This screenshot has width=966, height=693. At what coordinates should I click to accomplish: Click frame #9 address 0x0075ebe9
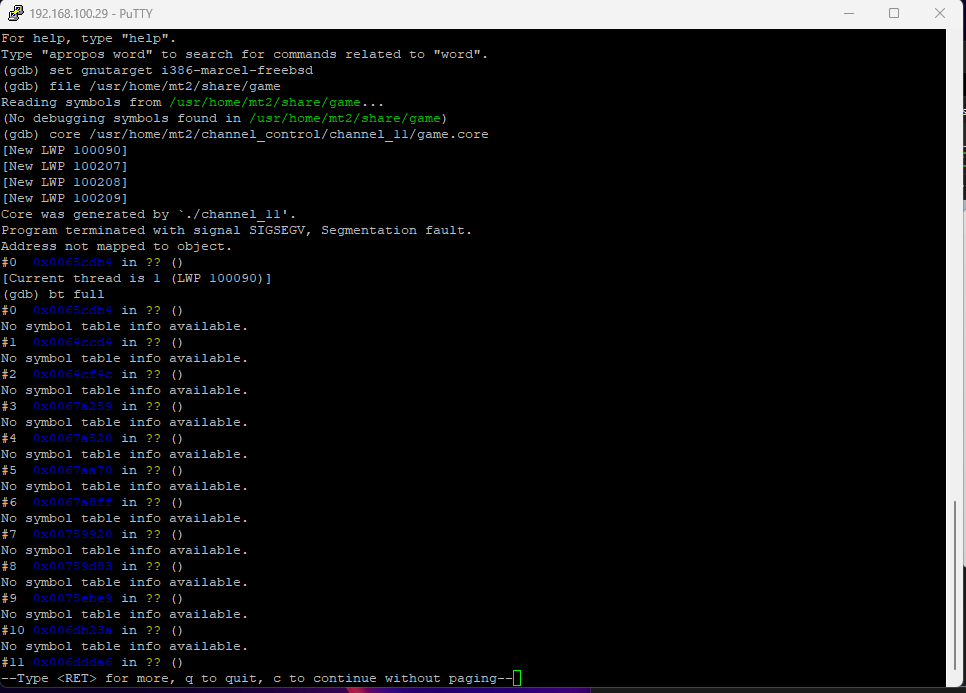[x=73, y=599]
